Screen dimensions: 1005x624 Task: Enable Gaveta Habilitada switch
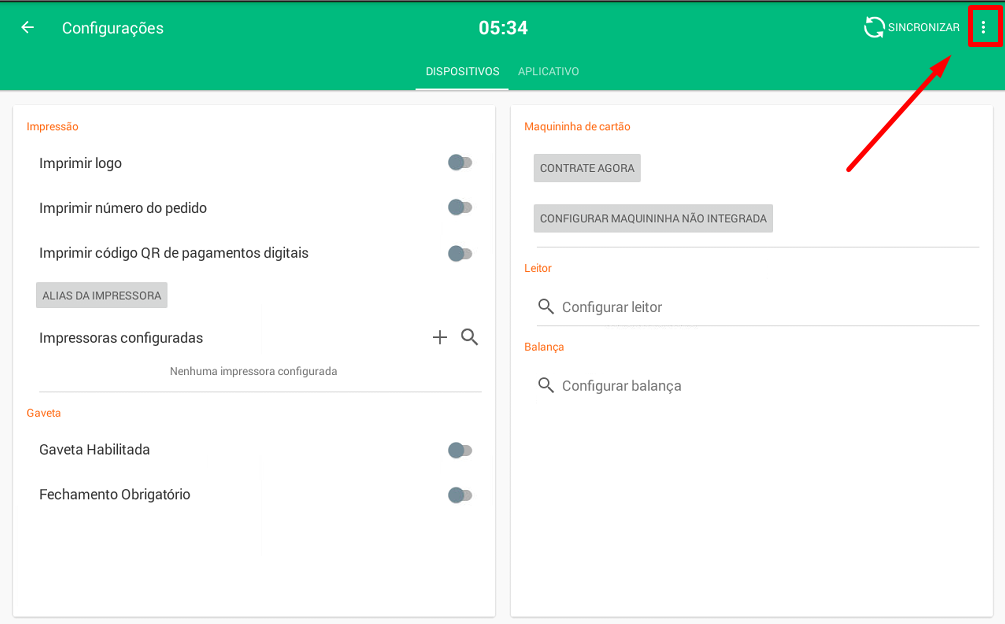point(460,450)
